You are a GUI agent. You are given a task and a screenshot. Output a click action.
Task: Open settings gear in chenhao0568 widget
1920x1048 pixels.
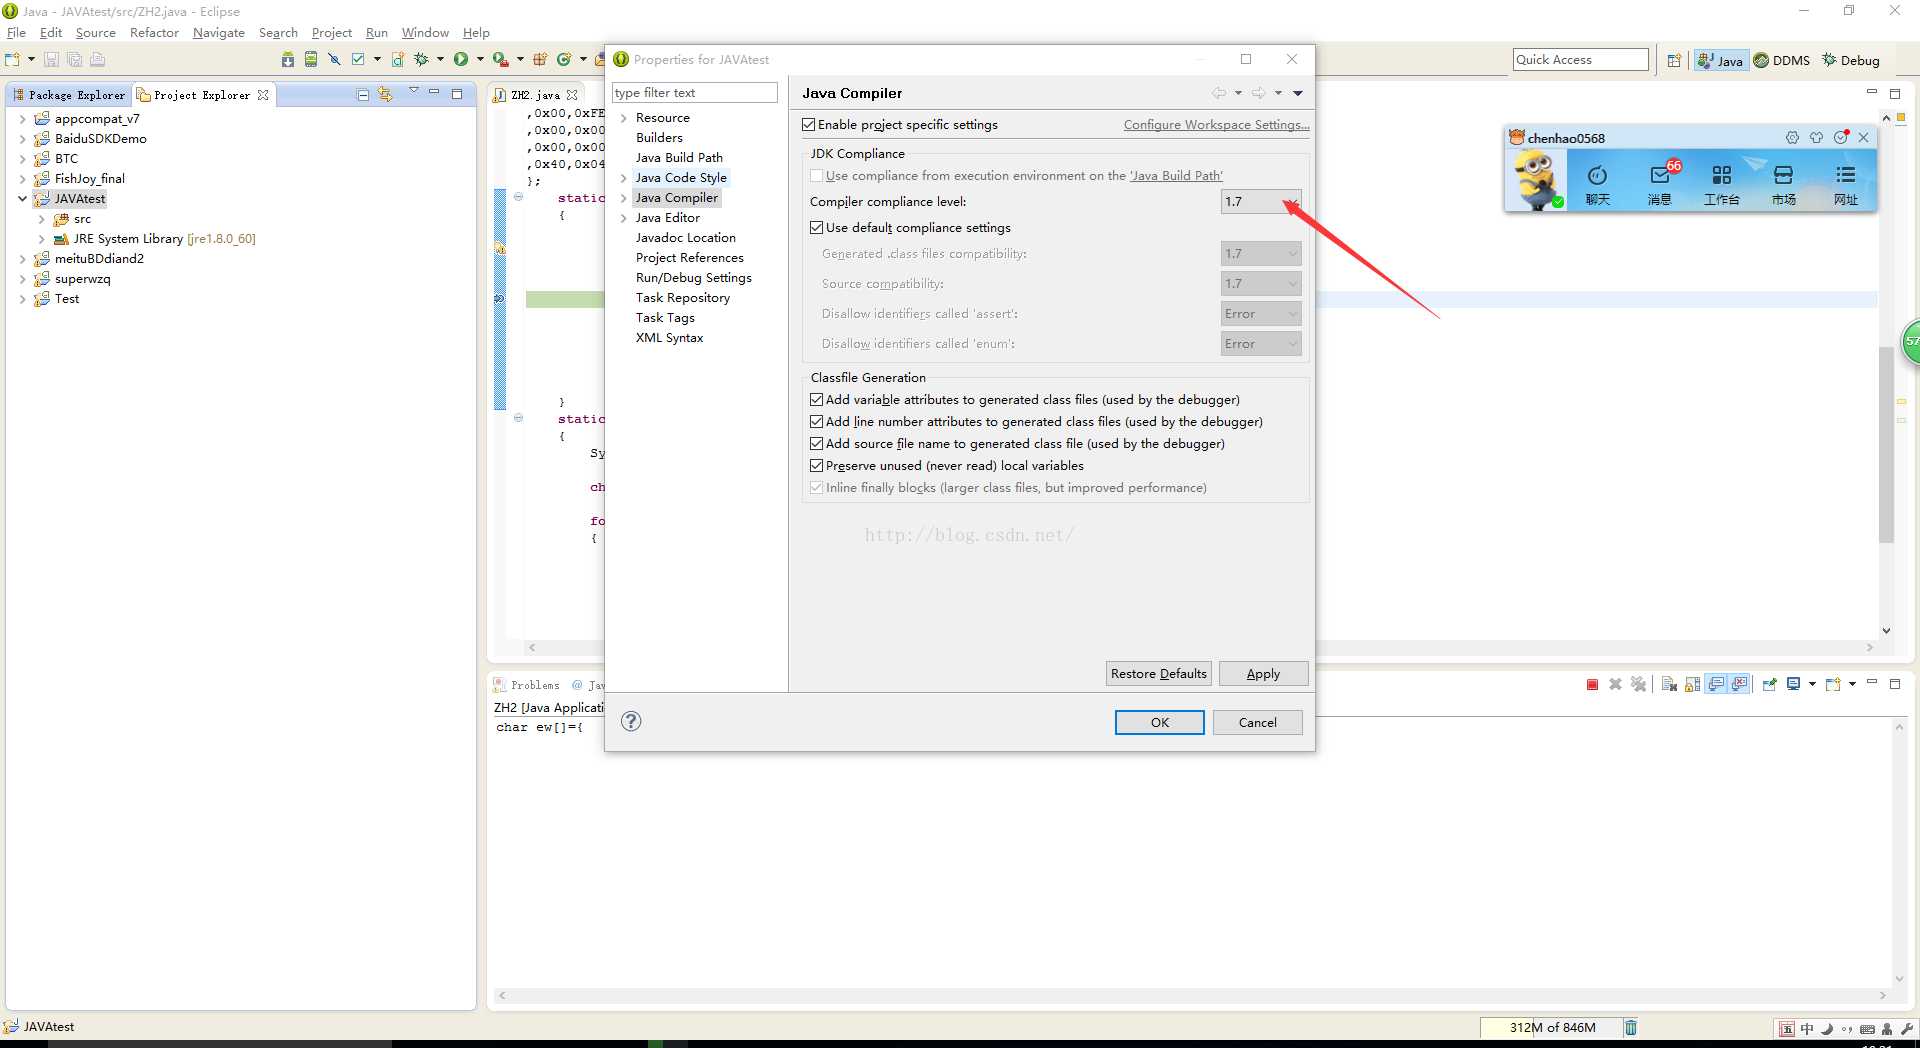(1792, 138)
